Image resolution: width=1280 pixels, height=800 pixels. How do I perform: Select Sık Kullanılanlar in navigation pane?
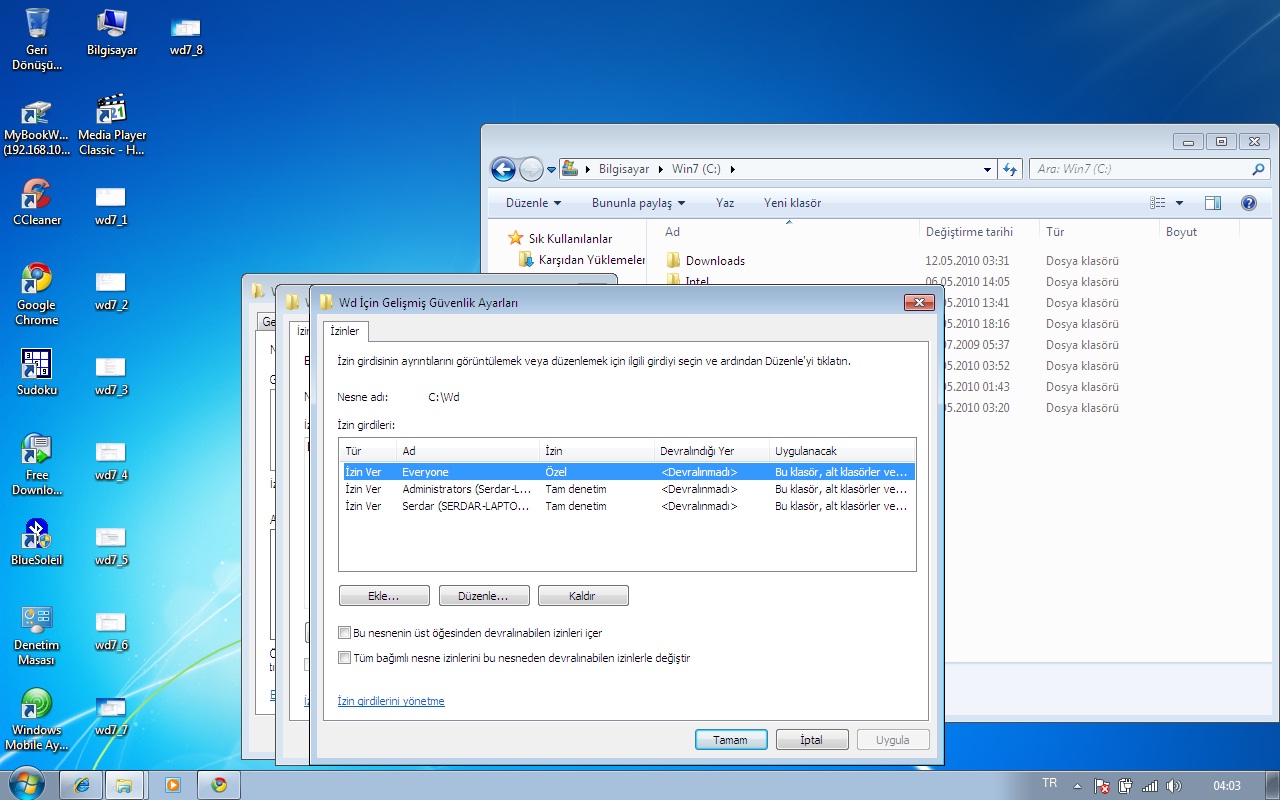coord(570,239)
